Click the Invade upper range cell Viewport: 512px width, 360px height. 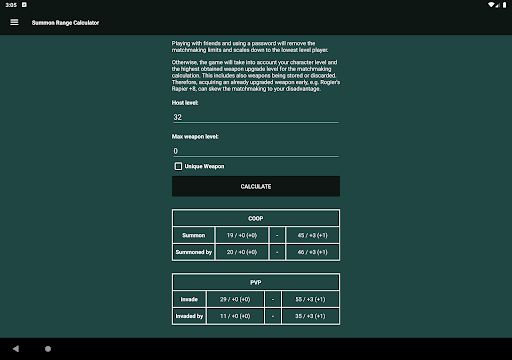310,299
